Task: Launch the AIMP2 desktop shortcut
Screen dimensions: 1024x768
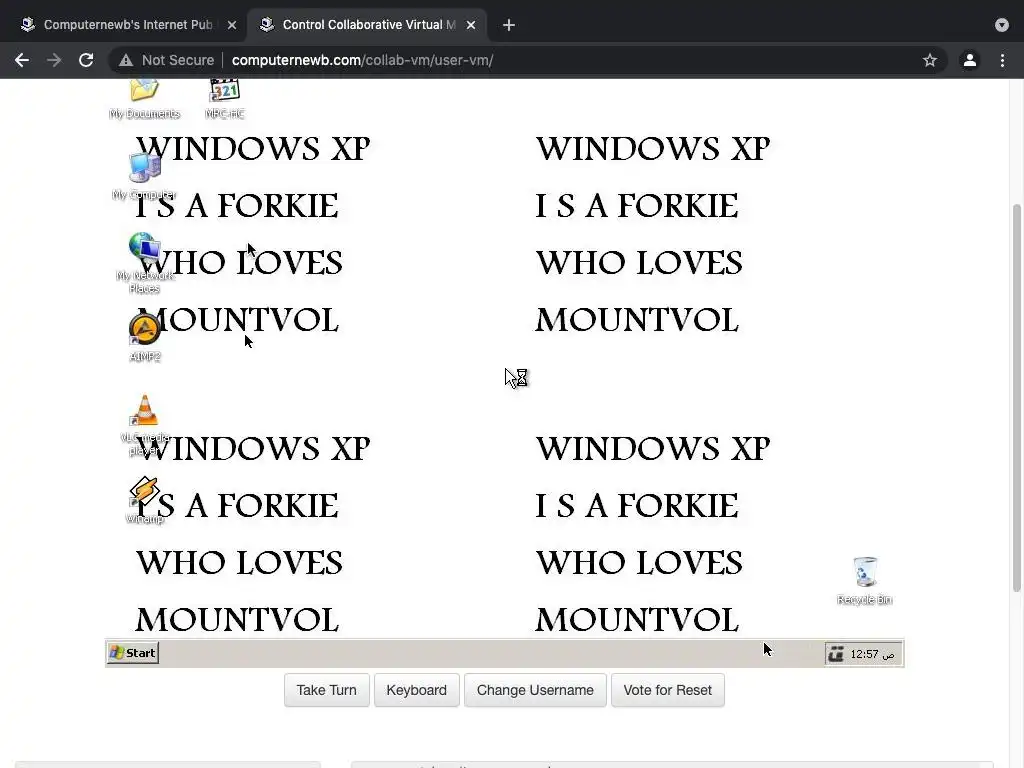Action: (x=144, y=337)
